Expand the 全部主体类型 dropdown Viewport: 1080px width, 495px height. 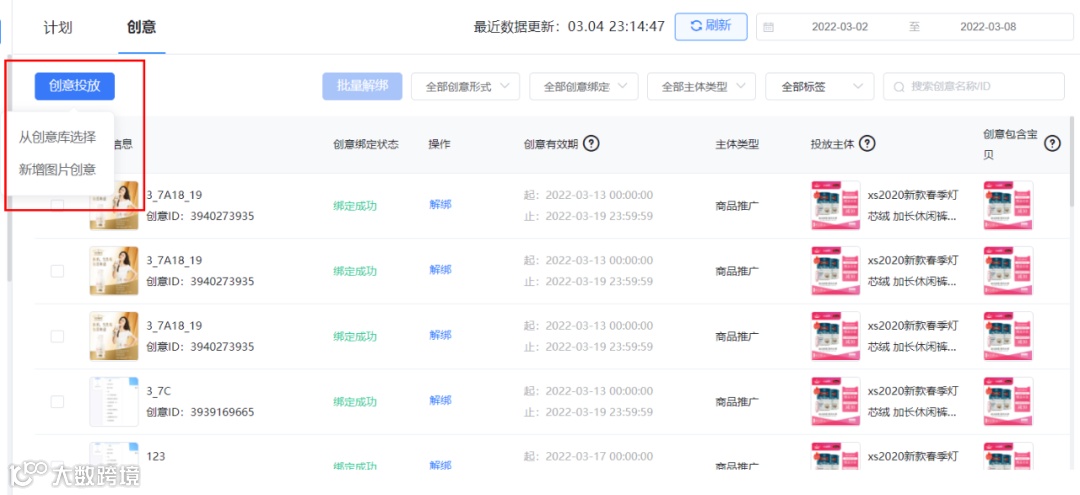pyautogui.click(x=702, y=87)
